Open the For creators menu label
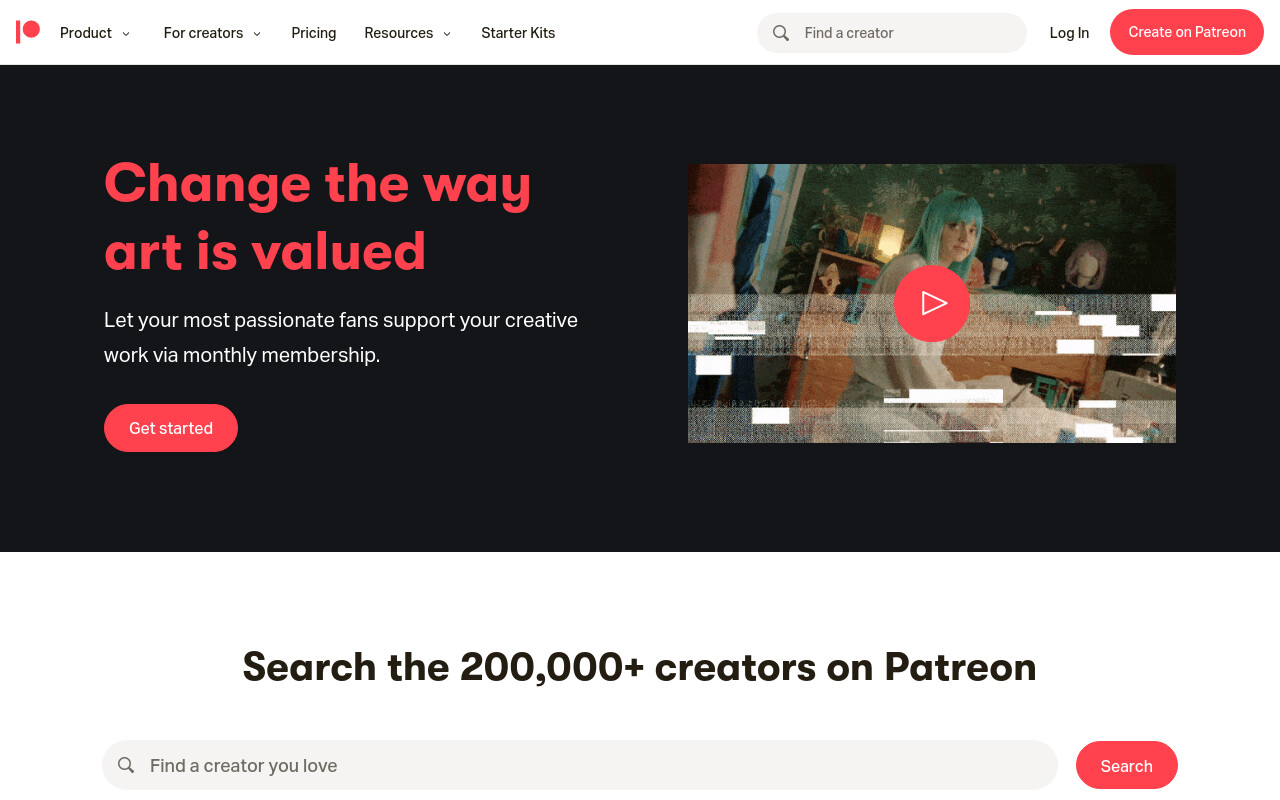This screenshot has height=800, width=1280. coord(204,33)
